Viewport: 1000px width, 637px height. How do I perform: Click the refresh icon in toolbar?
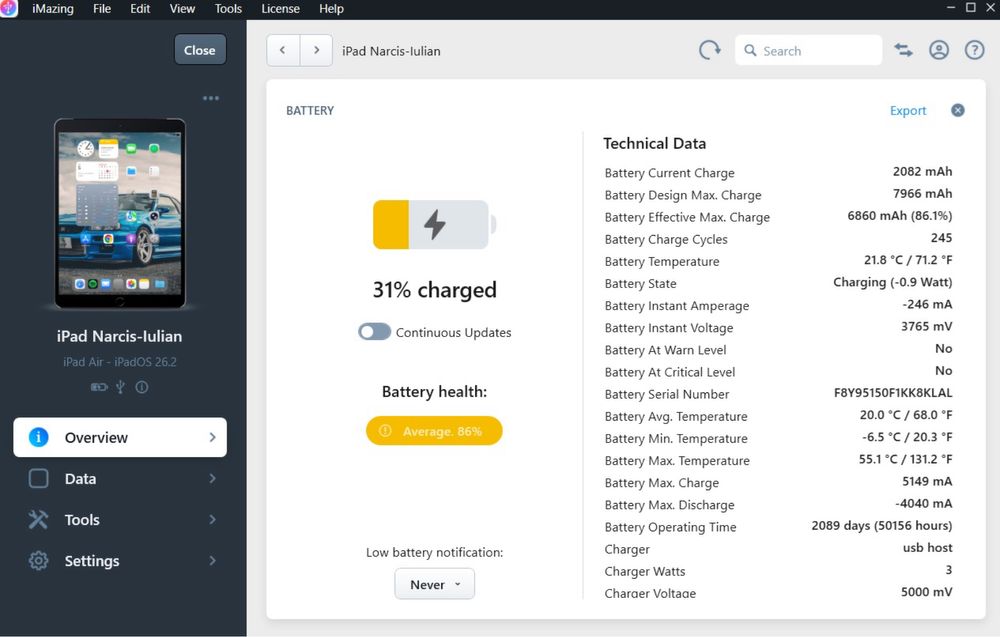(x=709, y=50)
